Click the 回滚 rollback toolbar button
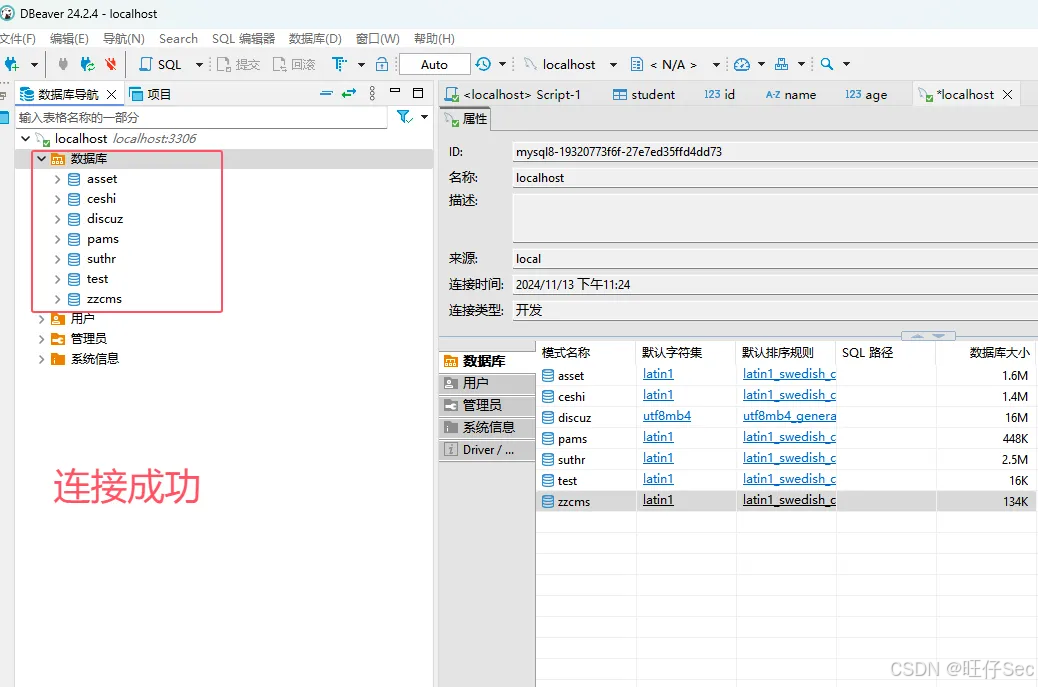 (x=295, y=64)
